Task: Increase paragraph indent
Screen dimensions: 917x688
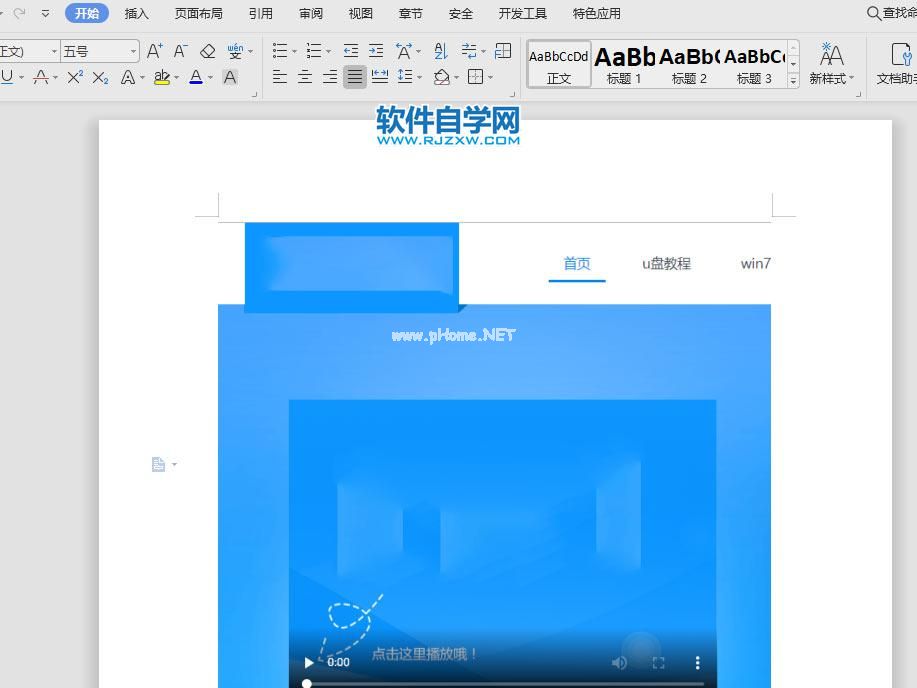Action: tap(375, 51)
